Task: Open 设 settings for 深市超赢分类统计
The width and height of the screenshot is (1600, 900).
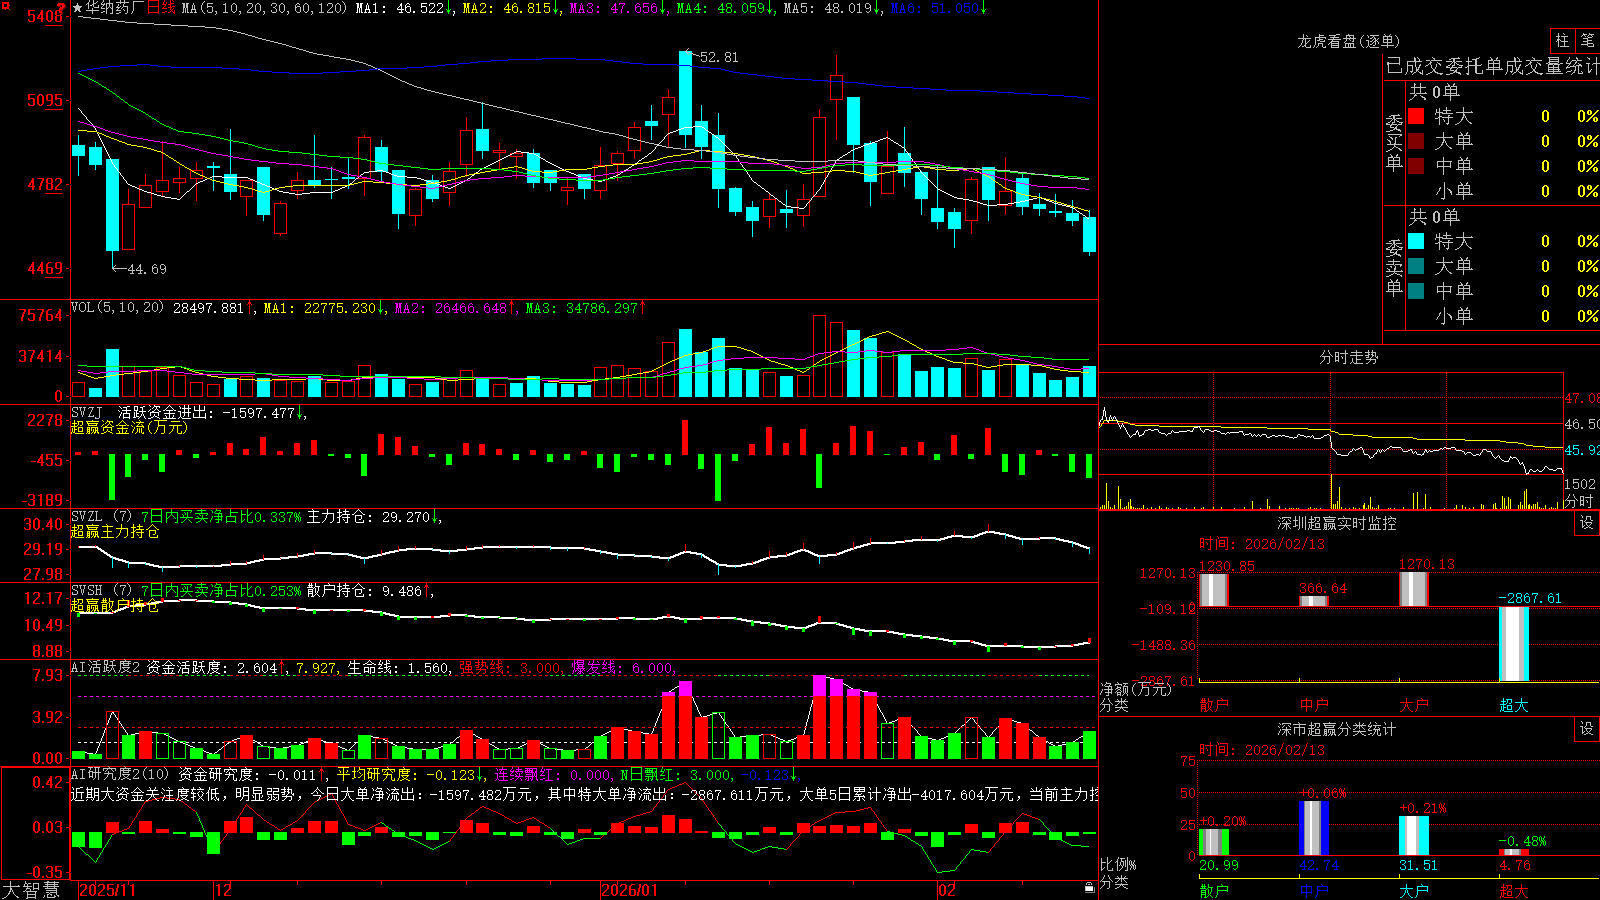Action: (1587, 729)
